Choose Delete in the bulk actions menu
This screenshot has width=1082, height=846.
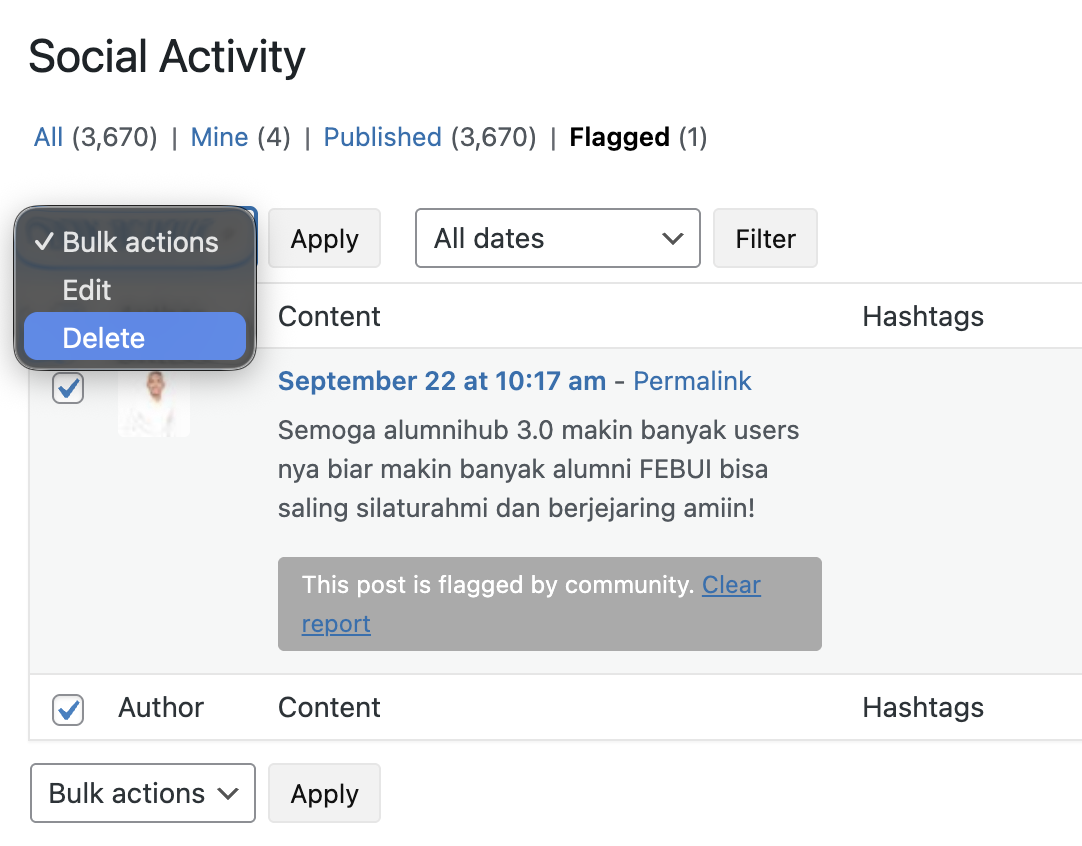104,338
